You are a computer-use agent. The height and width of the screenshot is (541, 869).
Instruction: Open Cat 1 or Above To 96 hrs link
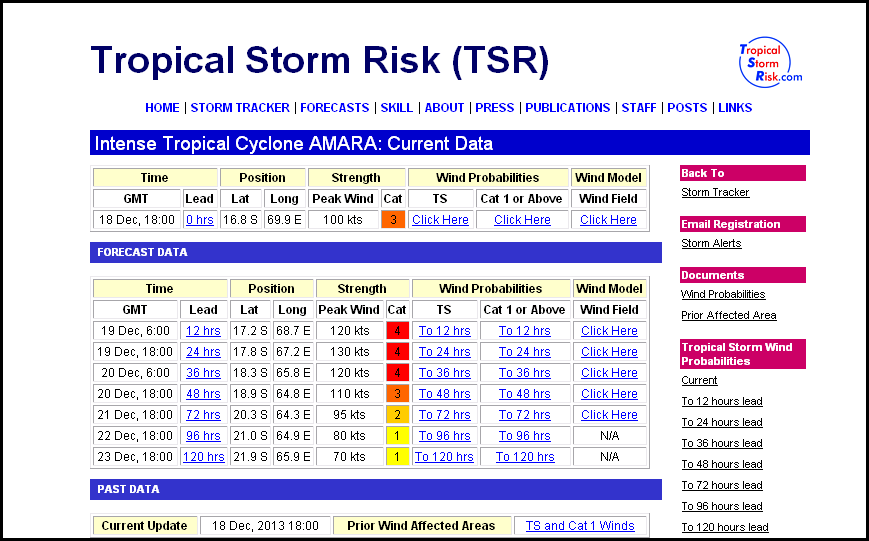524,436
